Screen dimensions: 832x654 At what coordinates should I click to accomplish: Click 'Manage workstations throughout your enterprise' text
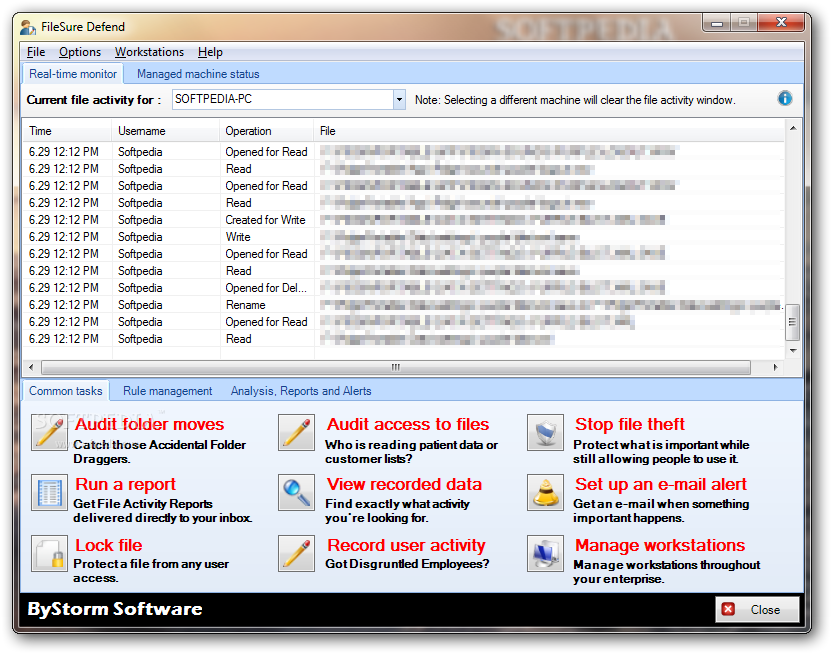(666, 572)
